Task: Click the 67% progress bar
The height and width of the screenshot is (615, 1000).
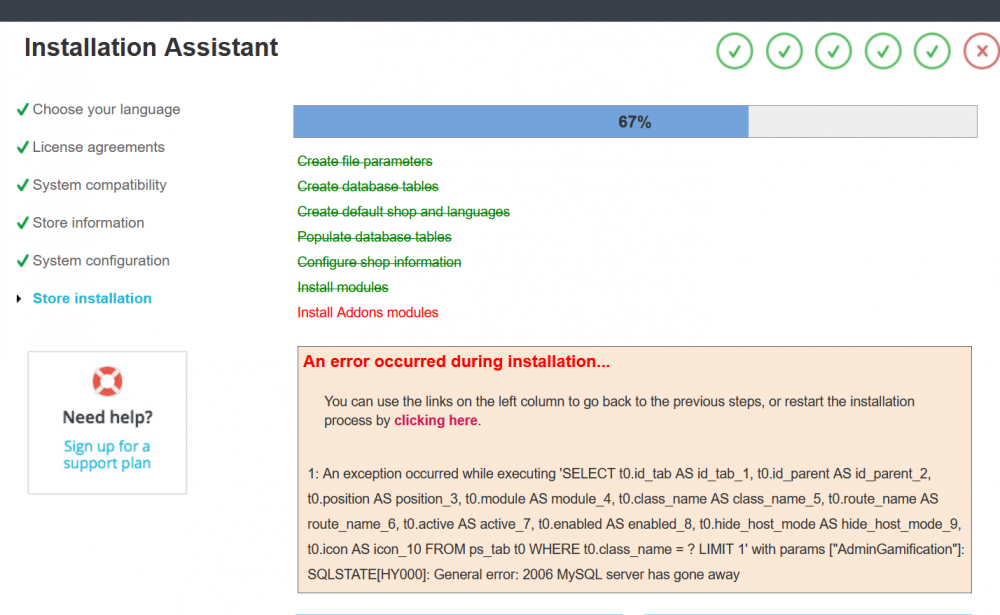Action: (x=634, y=121)
